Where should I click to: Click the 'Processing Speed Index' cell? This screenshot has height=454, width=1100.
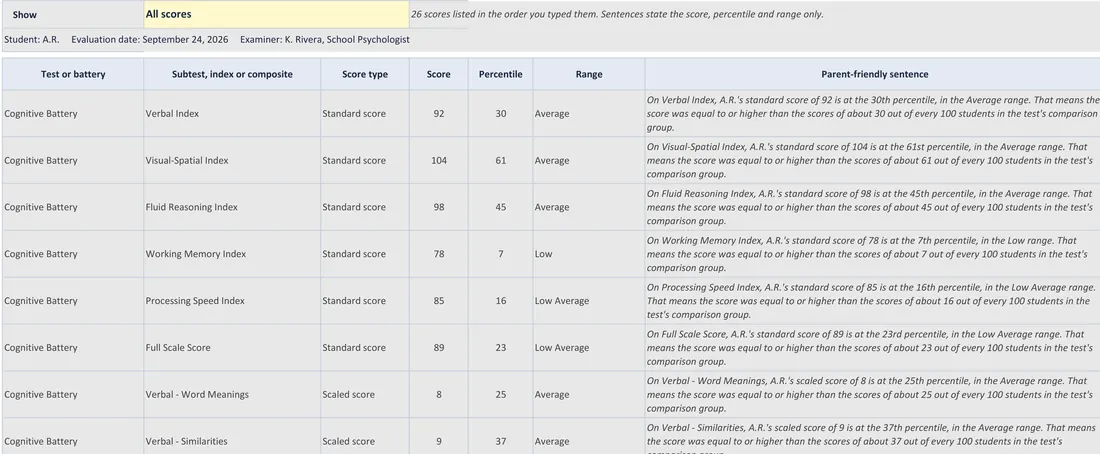pos(232,301)
